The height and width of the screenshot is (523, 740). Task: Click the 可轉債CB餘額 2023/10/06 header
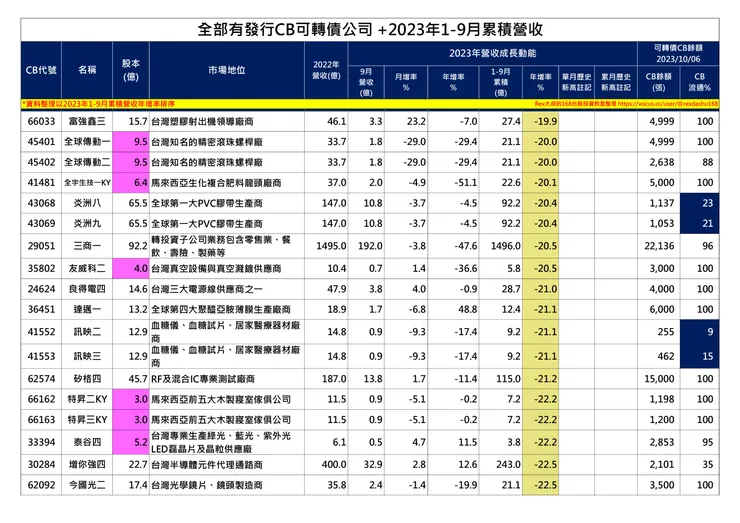[678, 53]
